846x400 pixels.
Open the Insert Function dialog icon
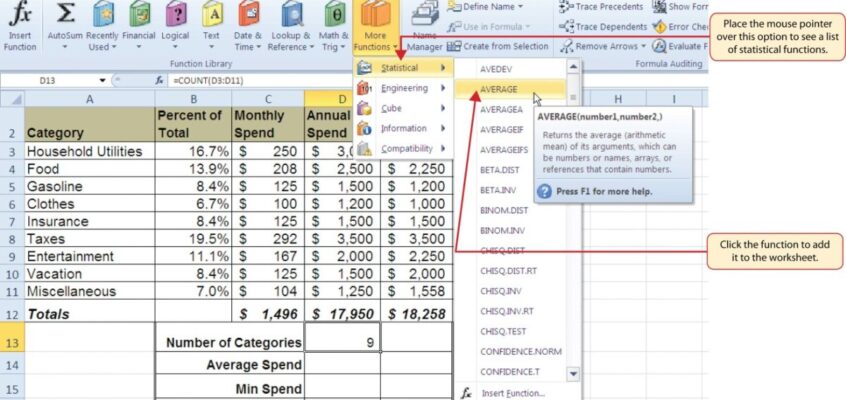coord(19,13)
